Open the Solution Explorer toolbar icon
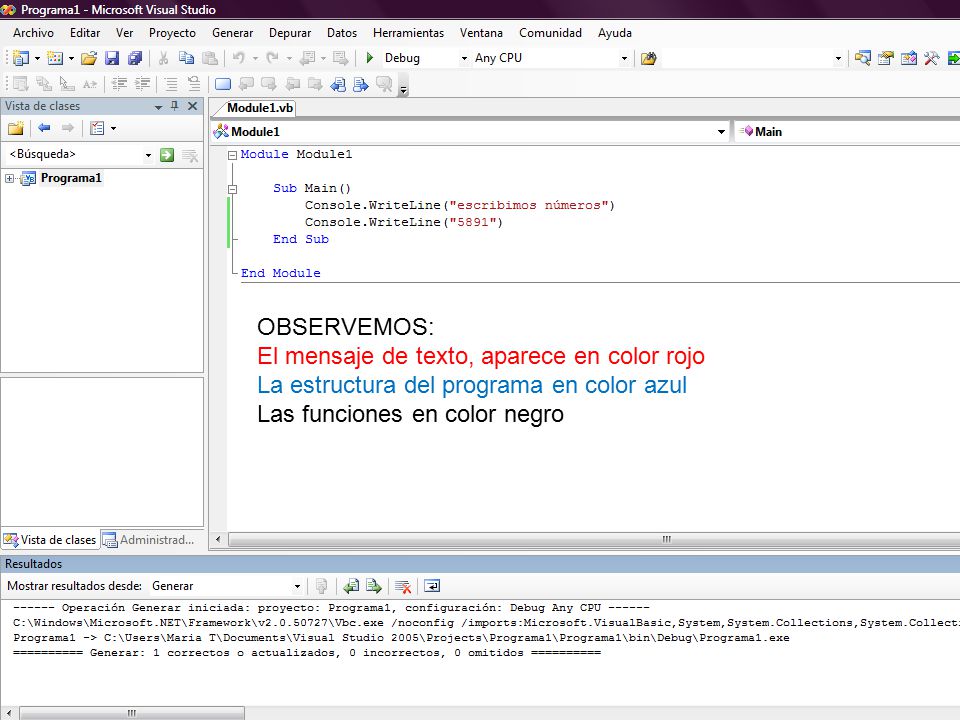 [863, 58]
